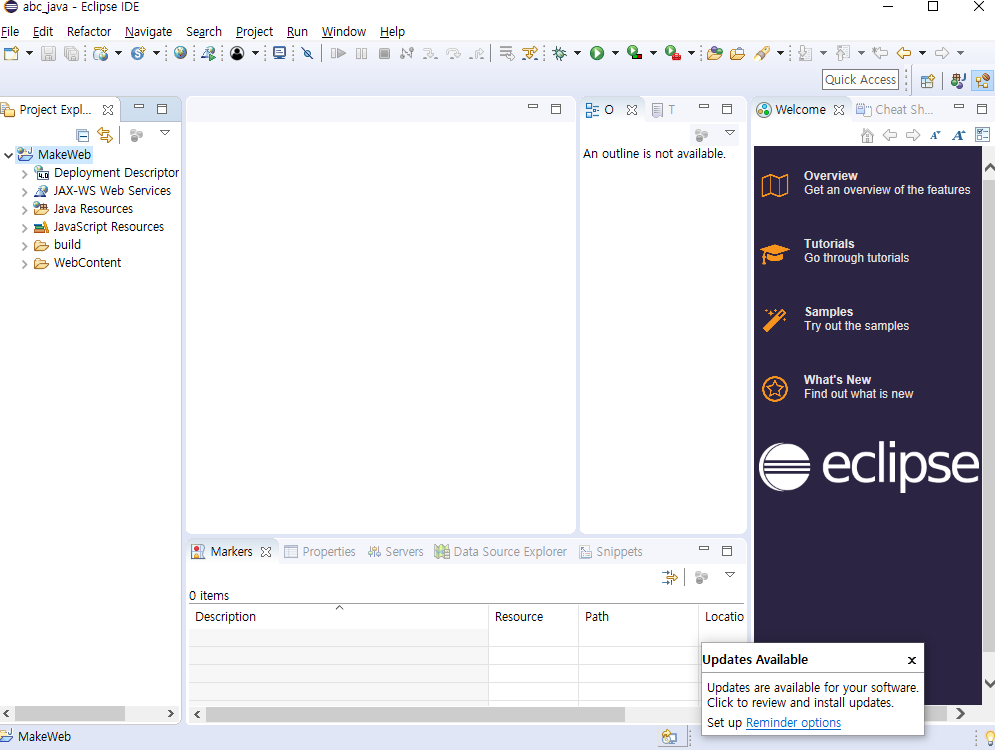Open the Window menu
The image size is (995, 750).
(x=344, y=32)
